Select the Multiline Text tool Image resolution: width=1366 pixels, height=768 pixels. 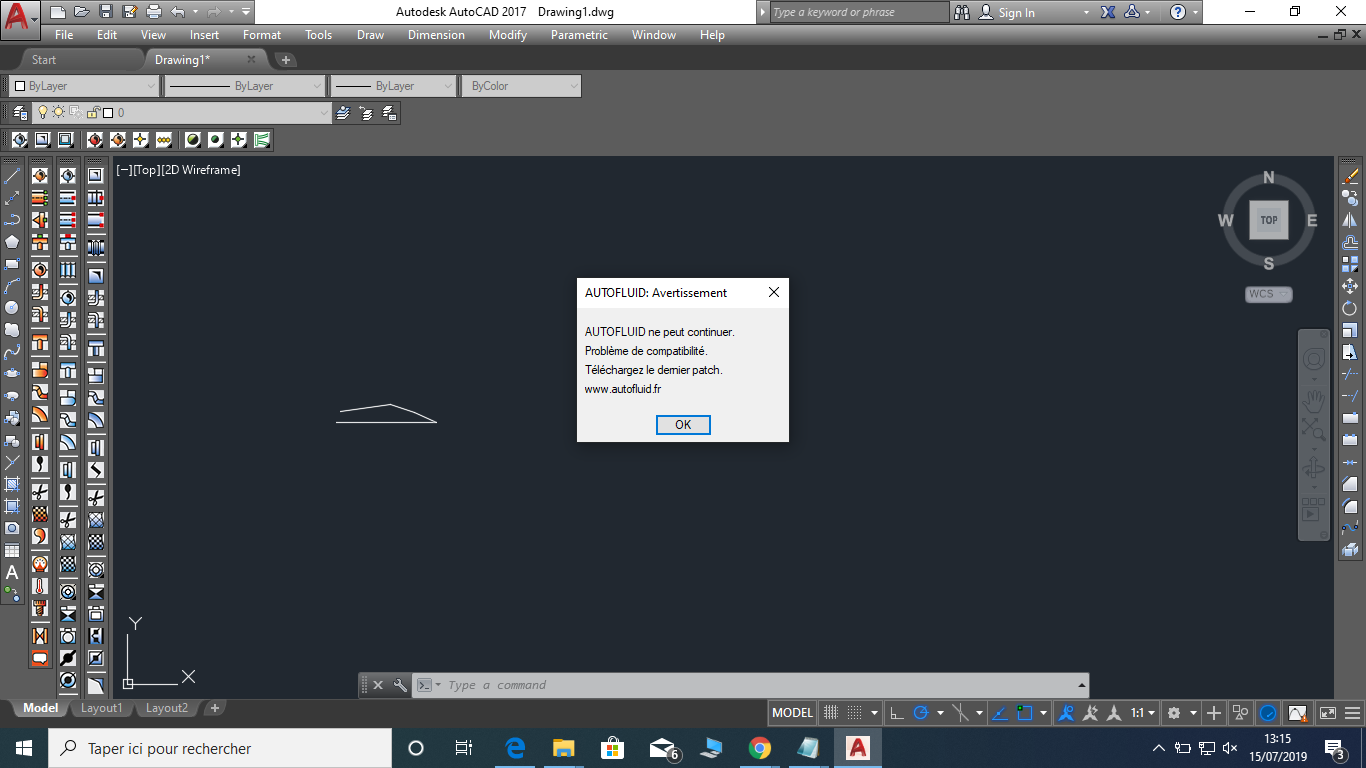pyautogui.click(x=12, y=572)
